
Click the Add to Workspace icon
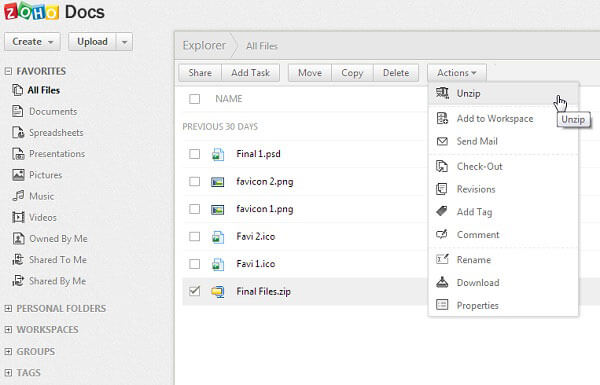click(442, 118)
